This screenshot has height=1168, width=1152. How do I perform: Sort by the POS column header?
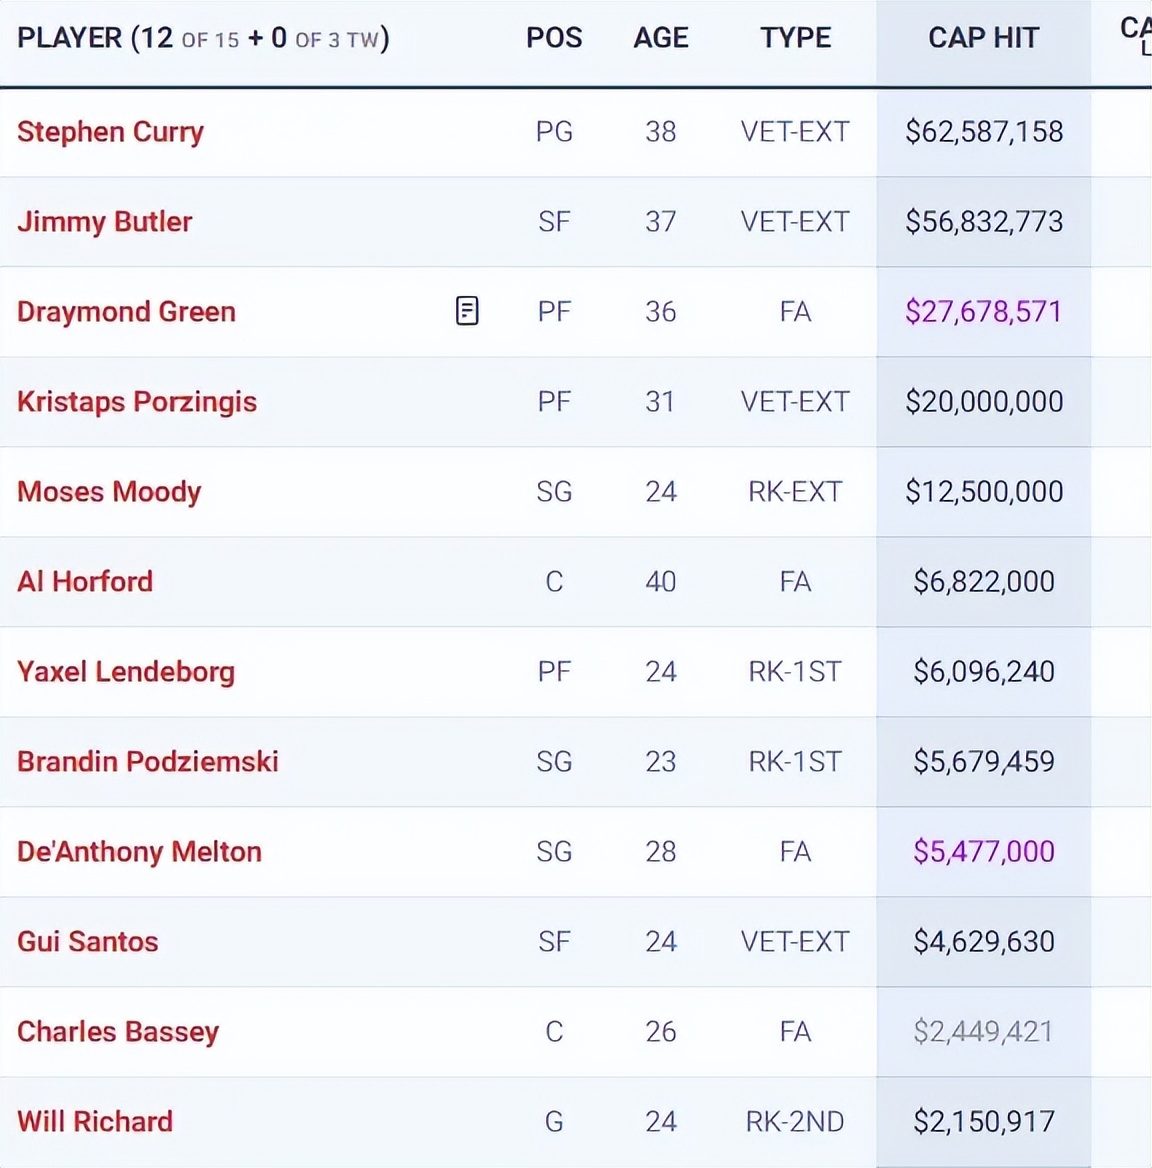click(554, 38)
